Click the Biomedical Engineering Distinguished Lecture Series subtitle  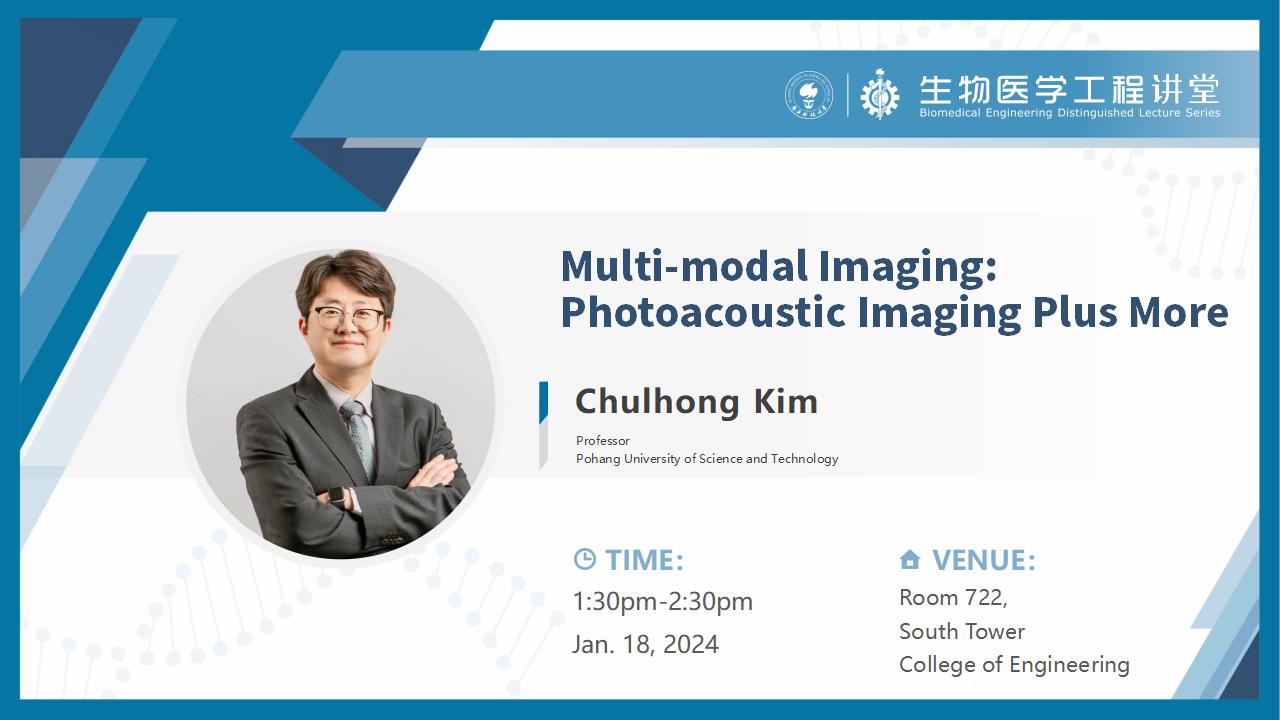(x=1069, y=113)
